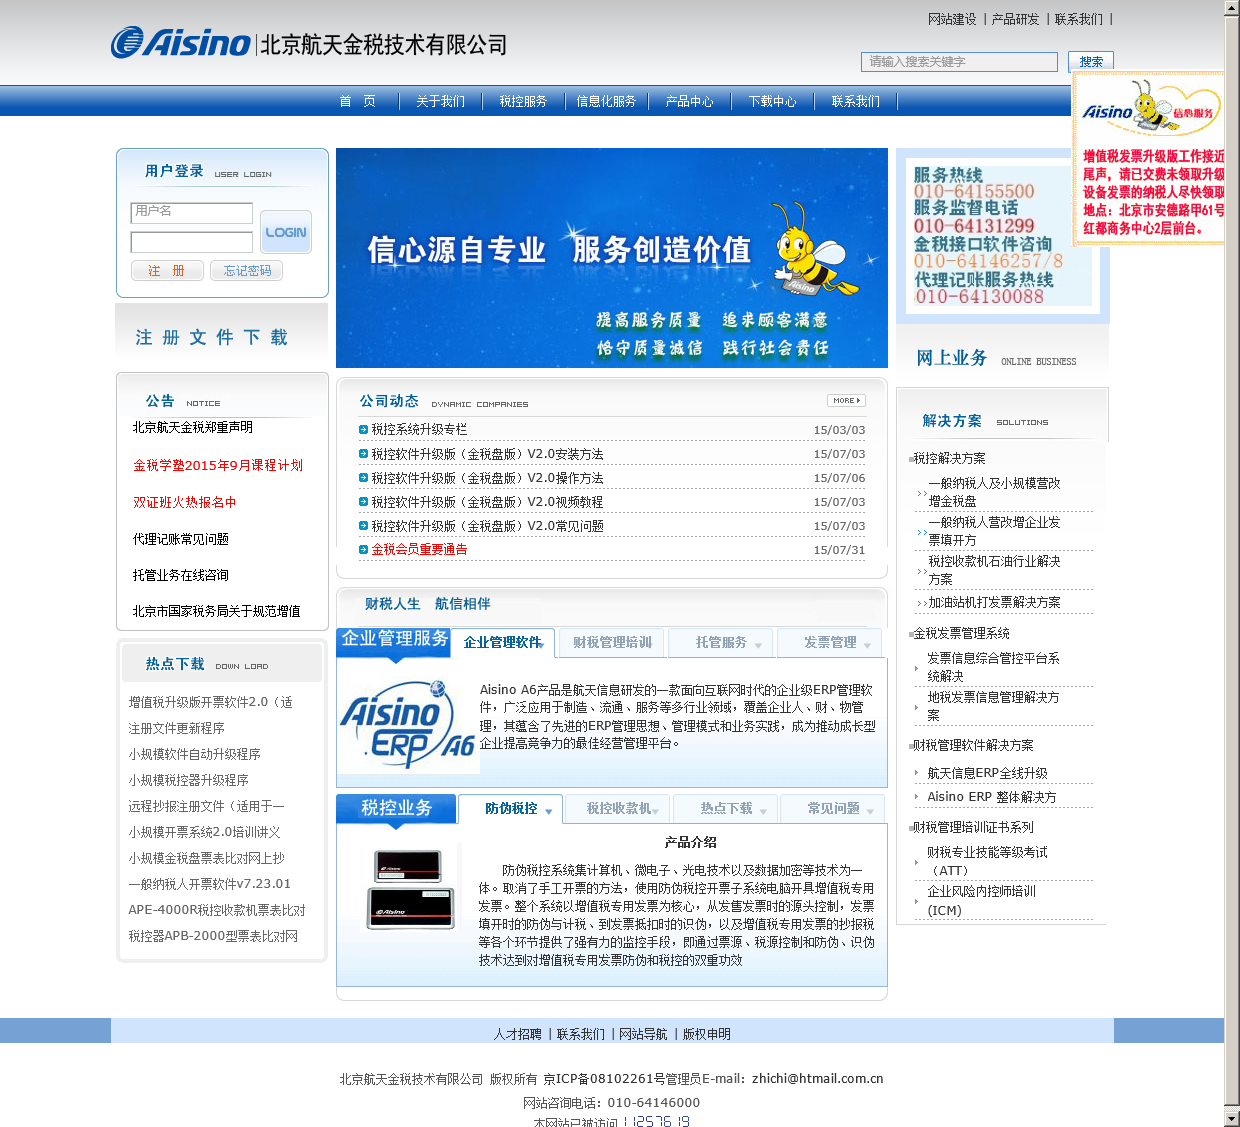
Task: Click bullet icon beside 税控系统升级专栏
Action: pyautogui.click(x=364, y=430)
